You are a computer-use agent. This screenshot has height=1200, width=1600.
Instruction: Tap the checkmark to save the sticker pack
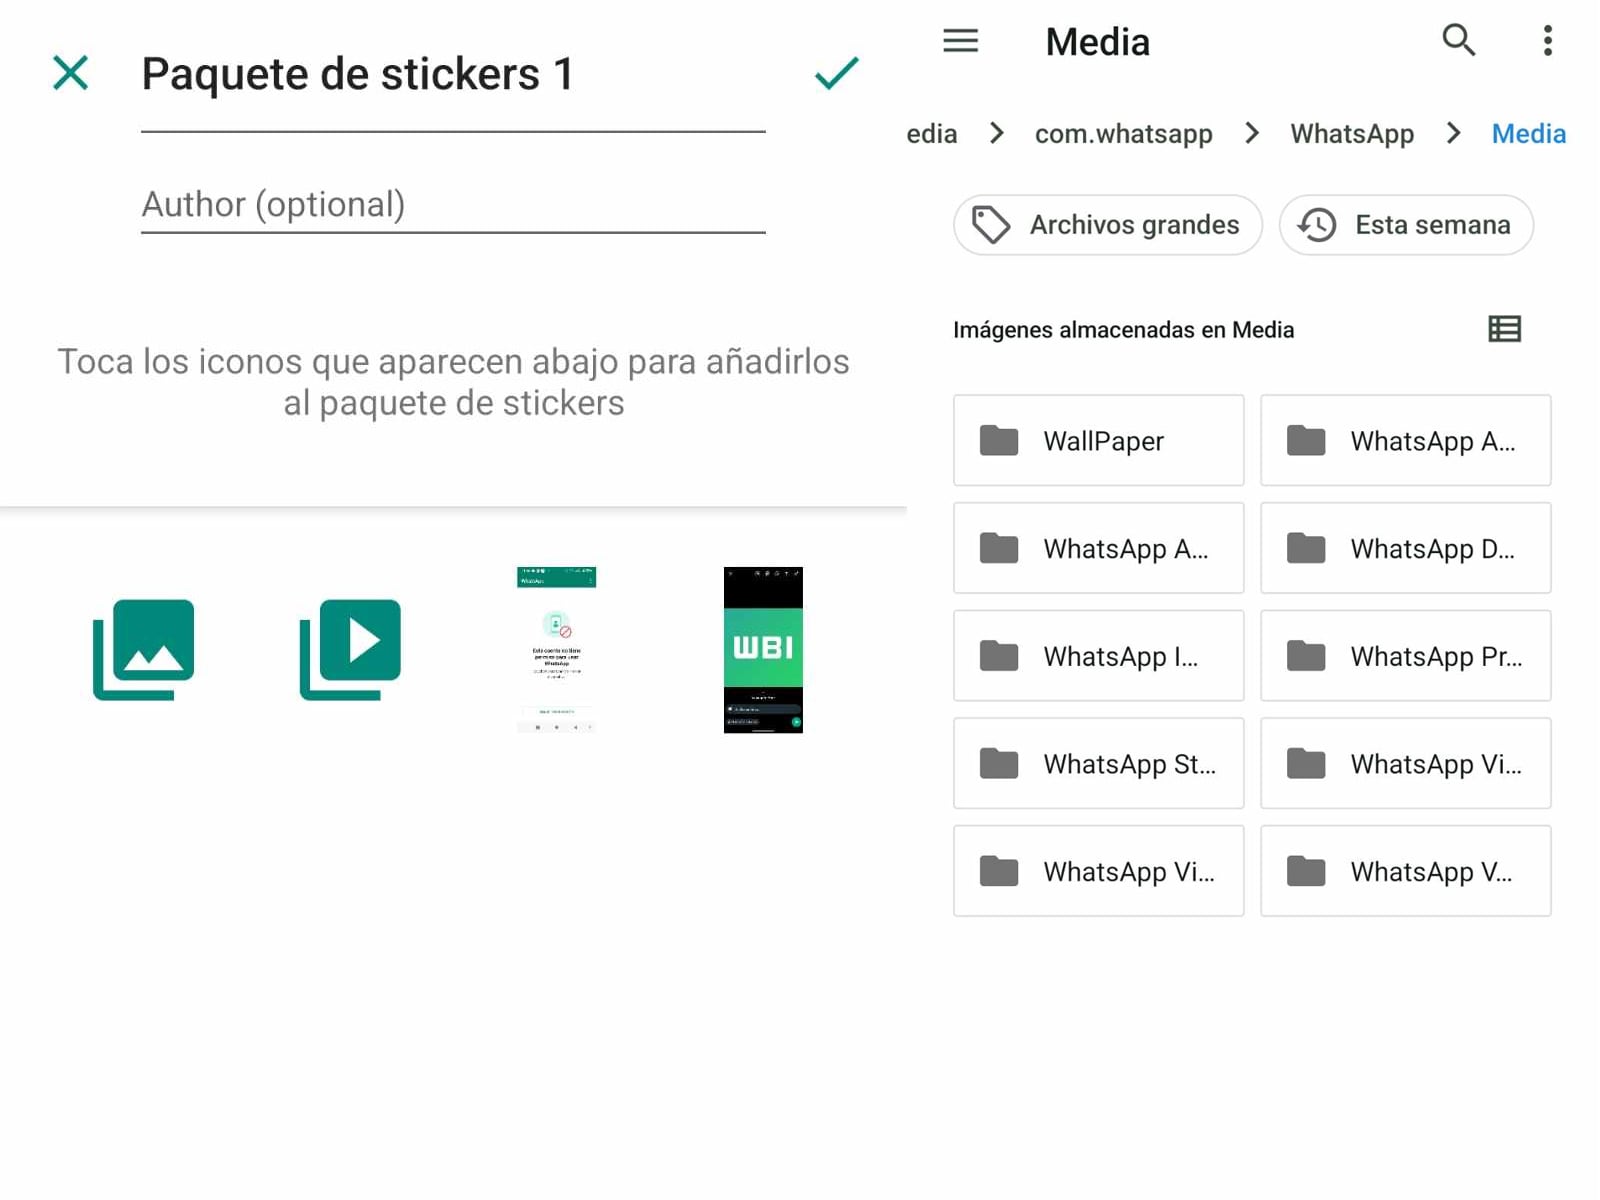835,73
